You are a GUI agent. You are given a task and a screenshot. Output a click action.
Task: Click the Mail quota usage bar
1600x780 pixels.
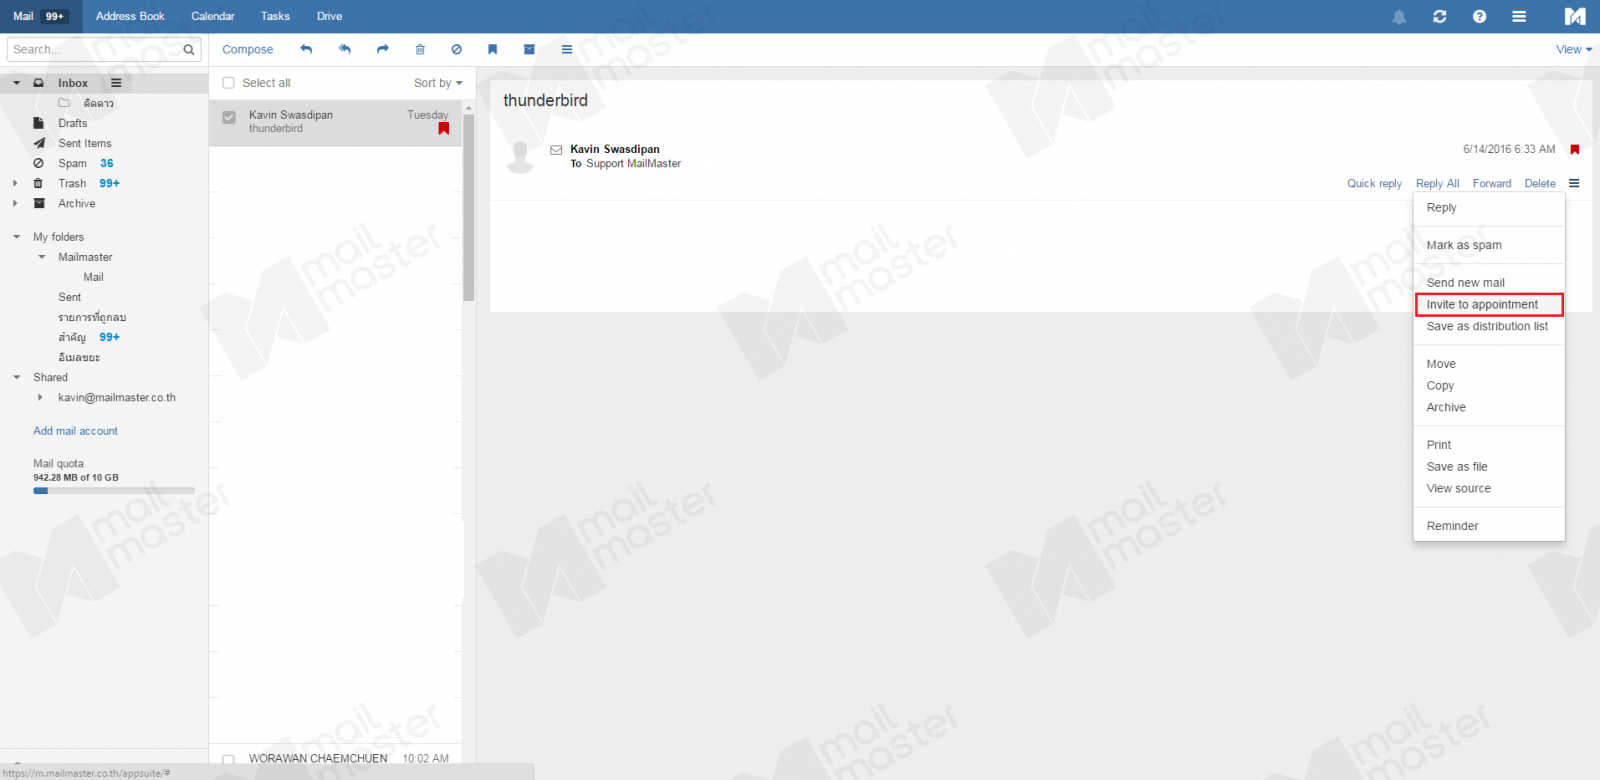click(114, 491)
